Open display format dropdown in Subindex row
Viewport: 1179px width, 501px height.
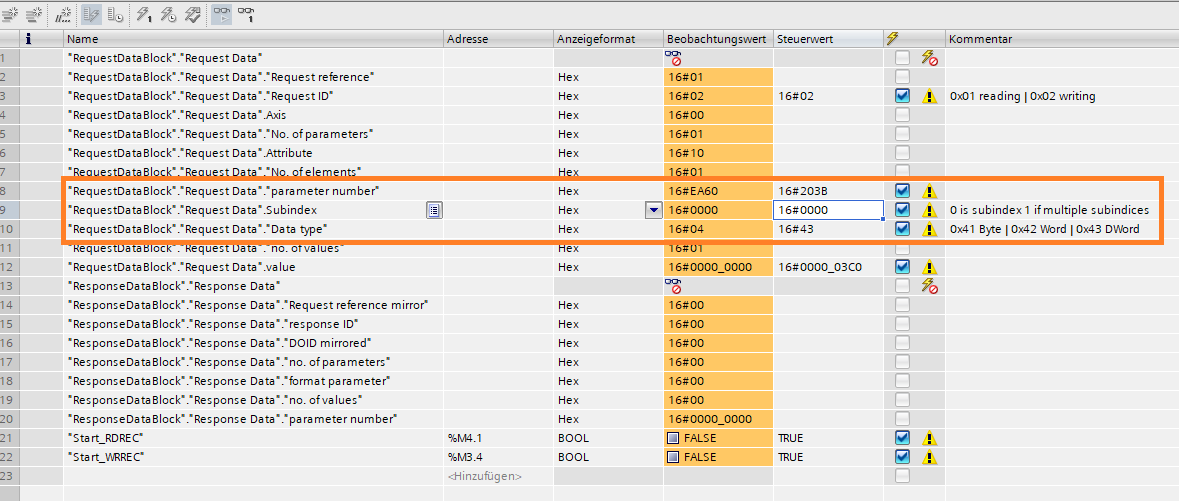click(x=653, y=210)
